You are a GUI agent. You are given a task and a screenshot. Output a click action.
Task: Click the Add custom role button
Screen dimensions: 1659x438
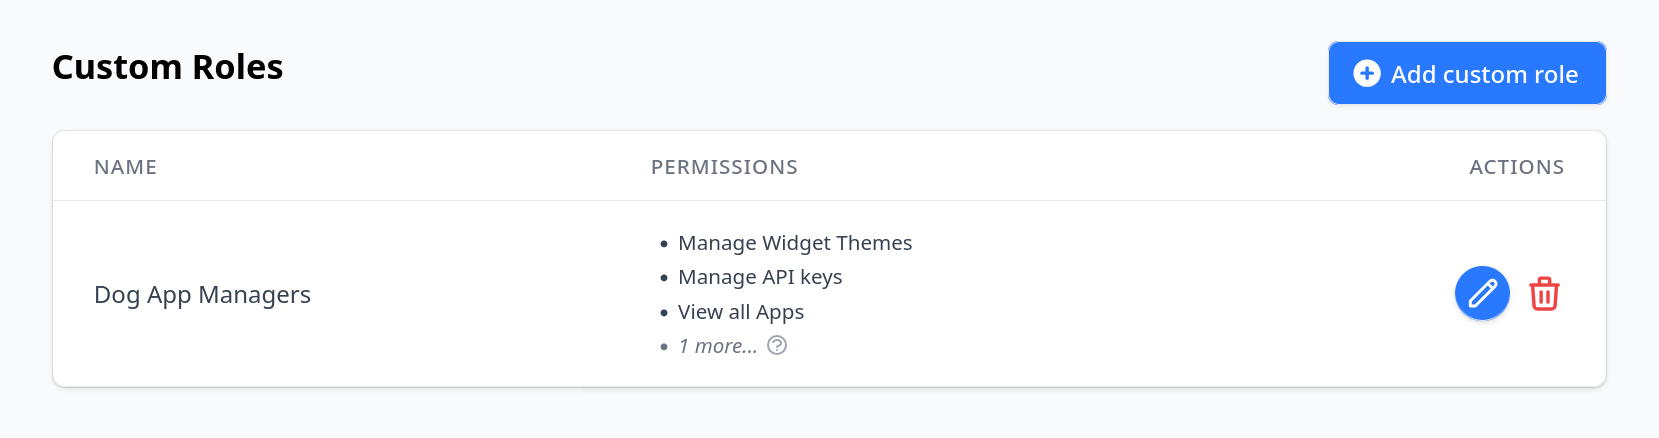pos(1467,73)
